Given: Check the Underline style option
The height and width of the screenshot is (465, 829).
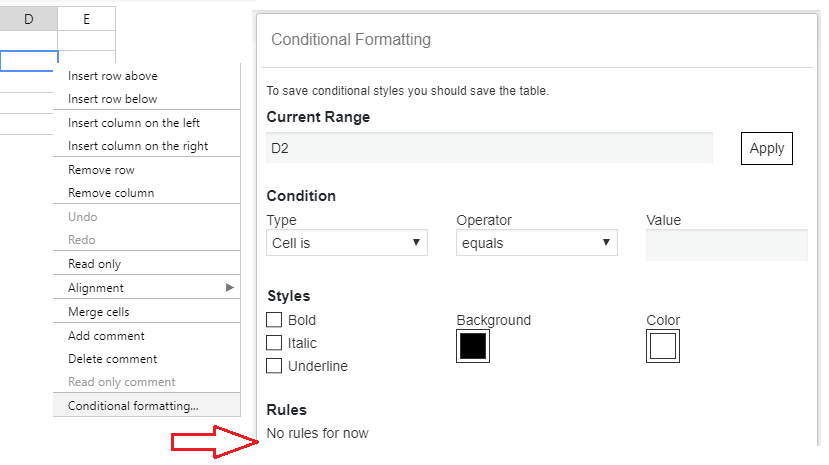Looking at the screenshot, I should pos(274,366).
